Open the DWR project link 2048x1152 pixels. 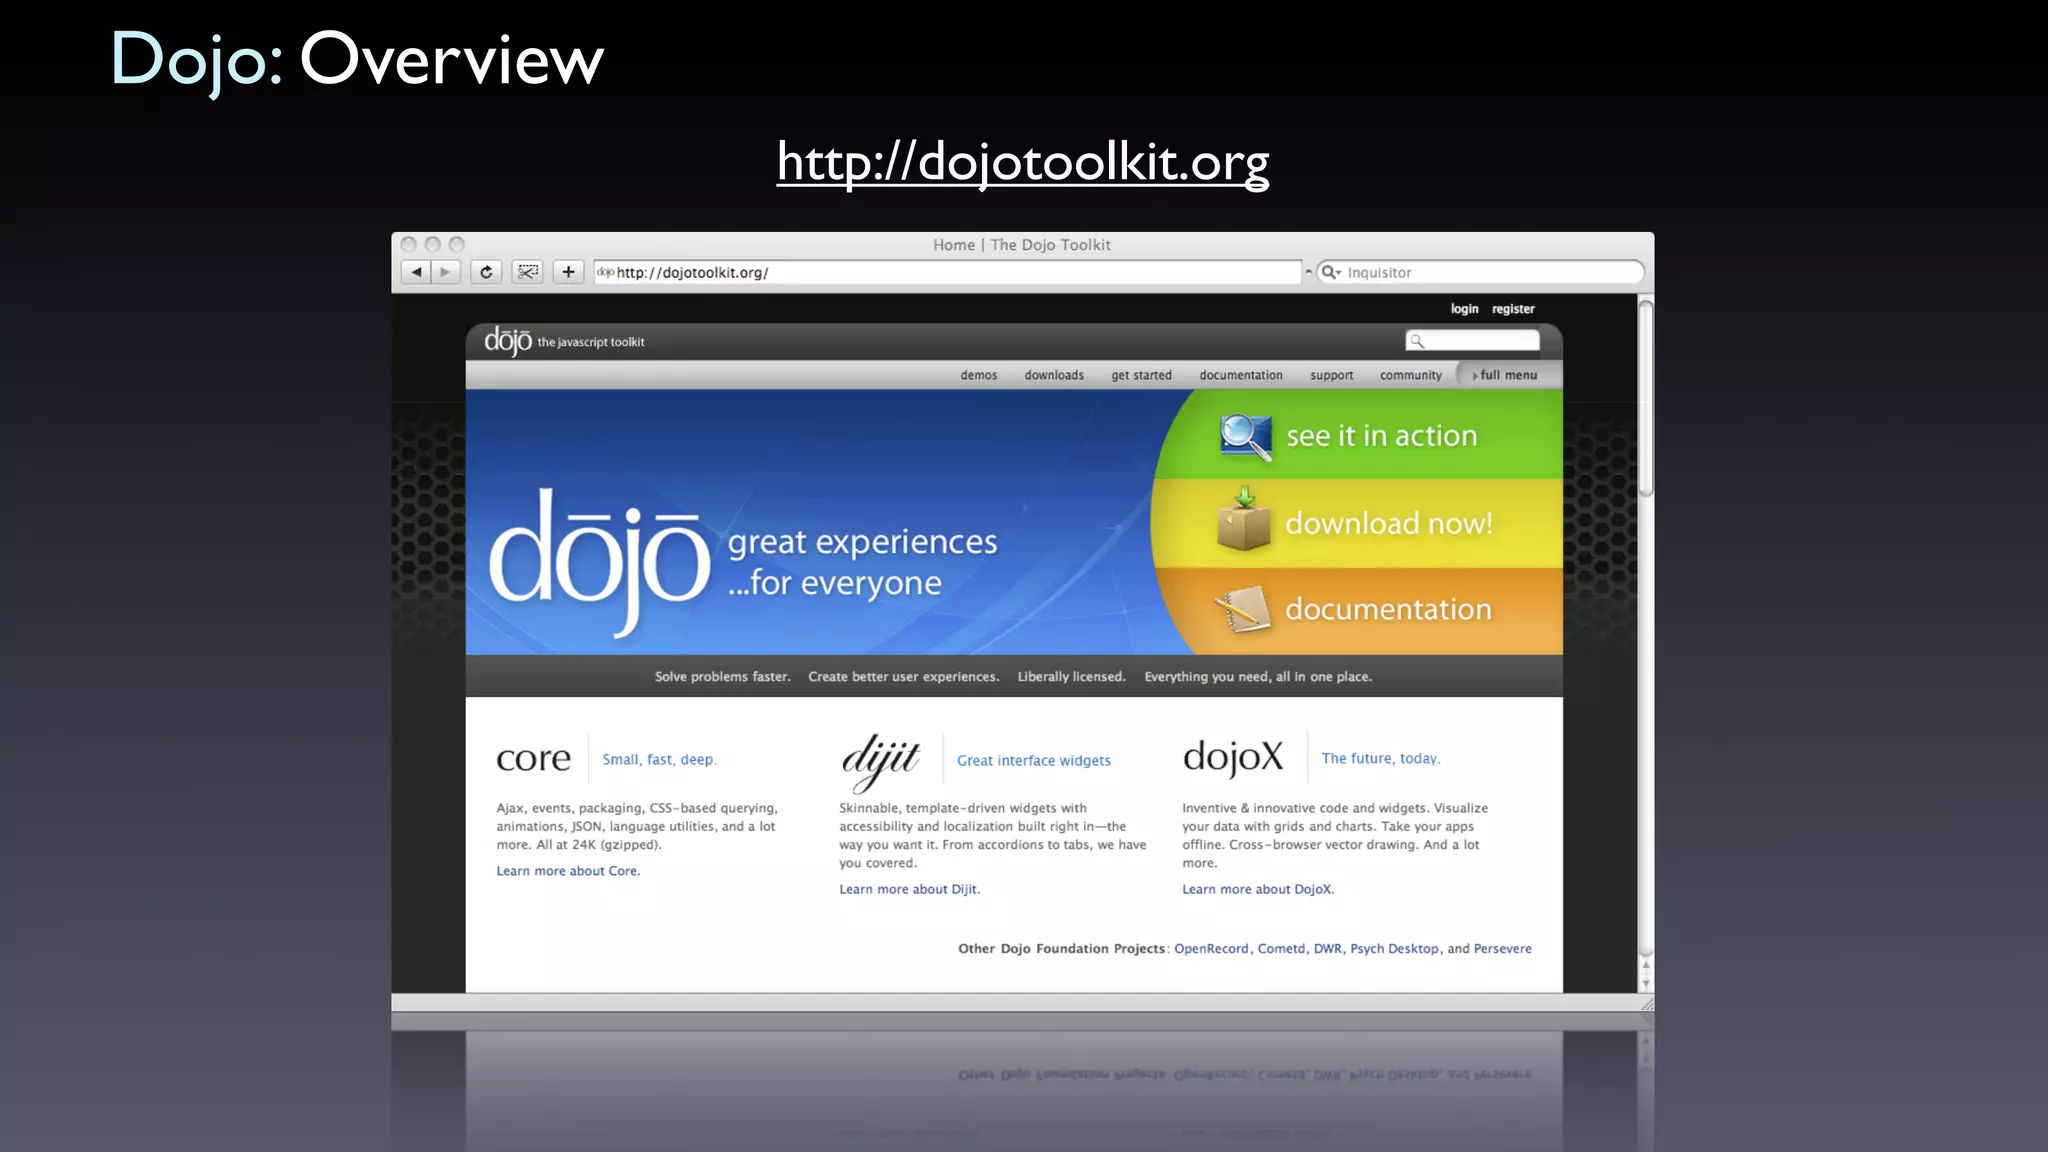[x=1328, y=948]
